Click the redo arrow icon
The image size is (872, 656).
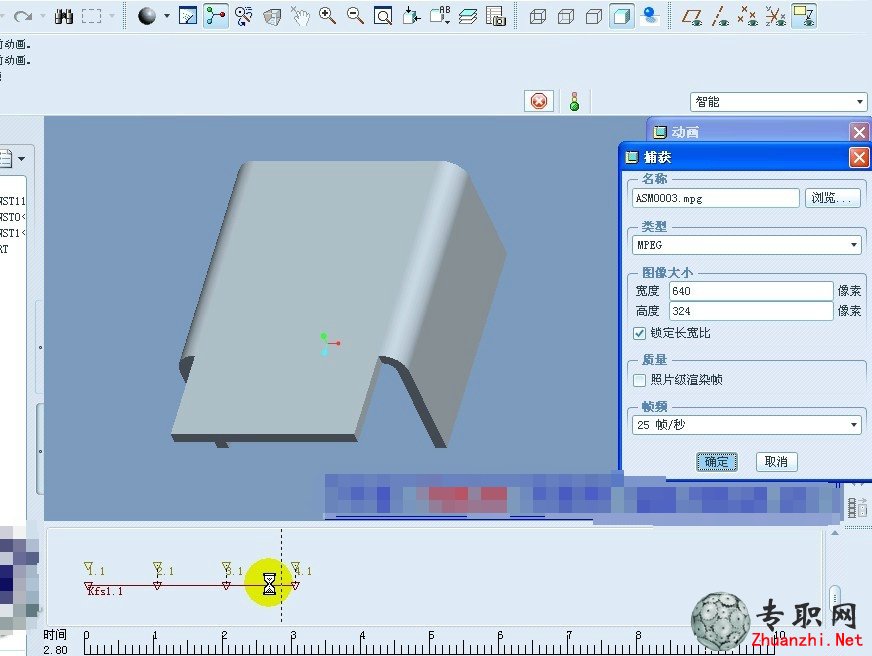[23, 16]
